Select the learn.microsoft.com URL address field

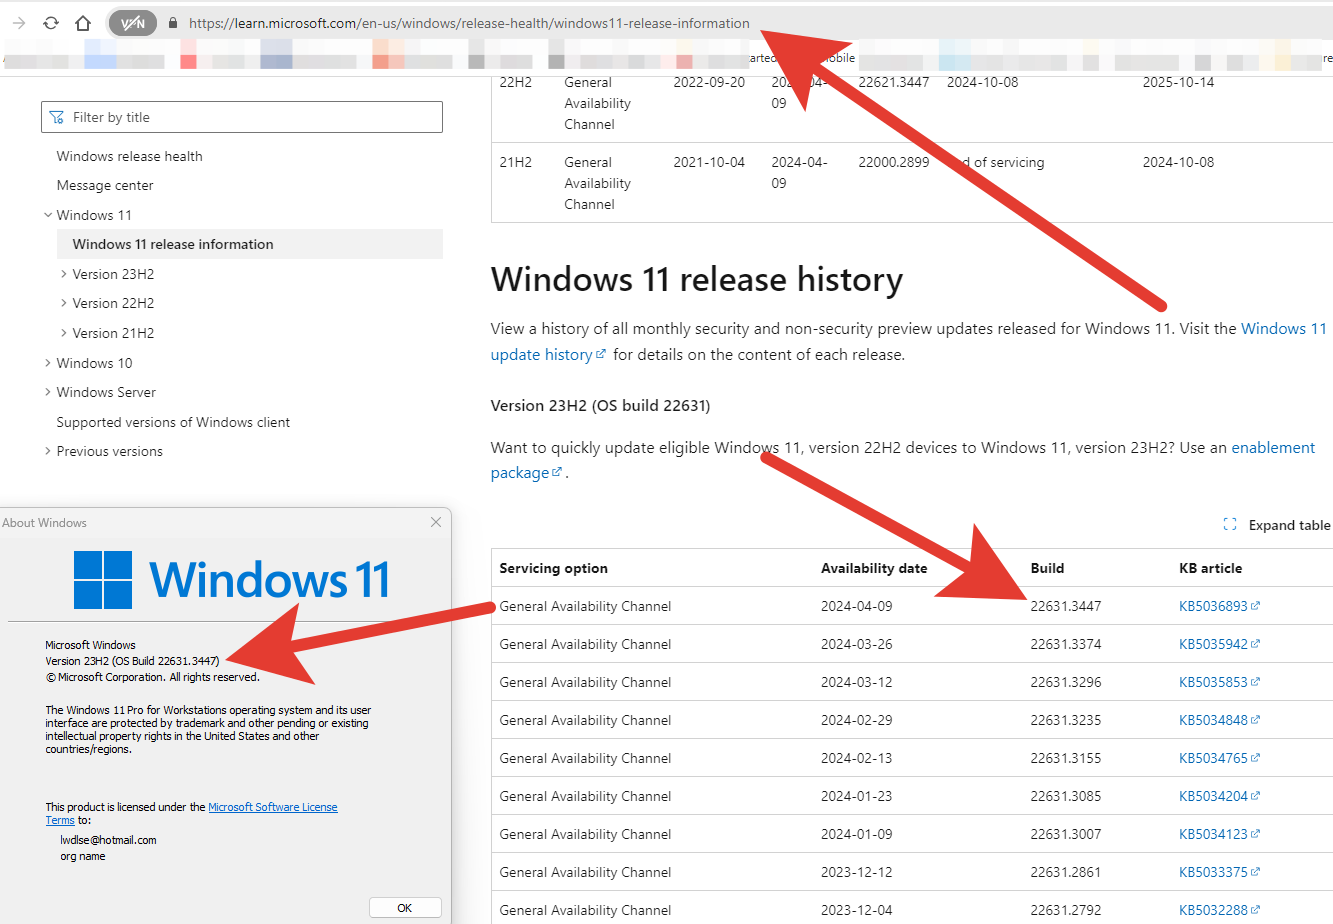coord(469,23)
